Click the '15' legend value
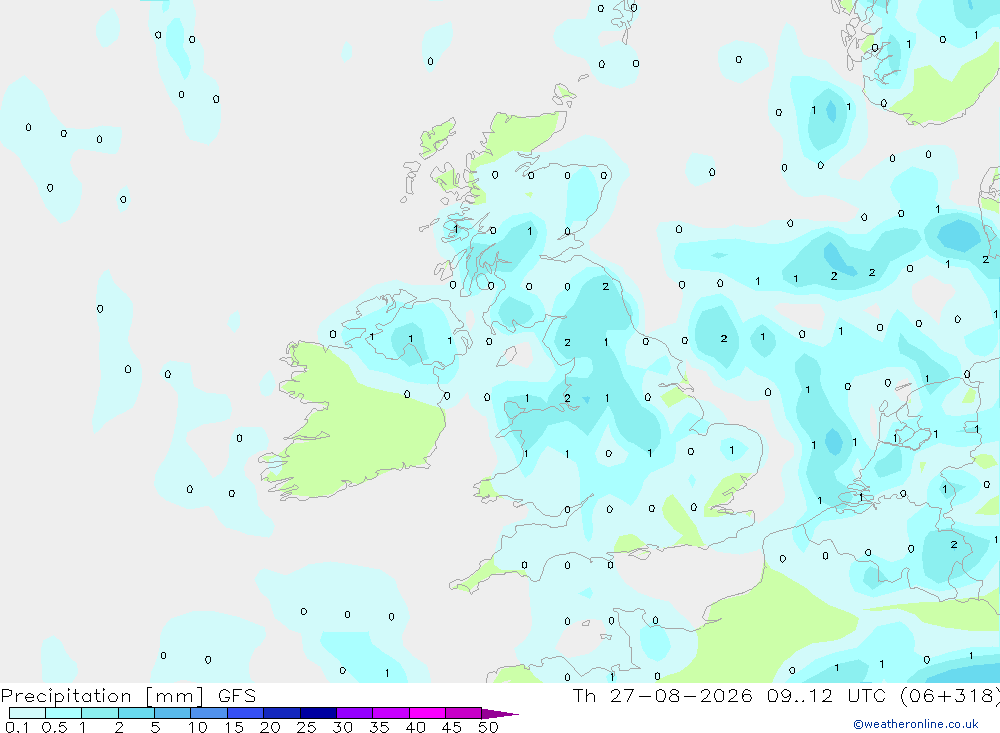This screenshot has width=1000, height=733. tap(234, 727)
